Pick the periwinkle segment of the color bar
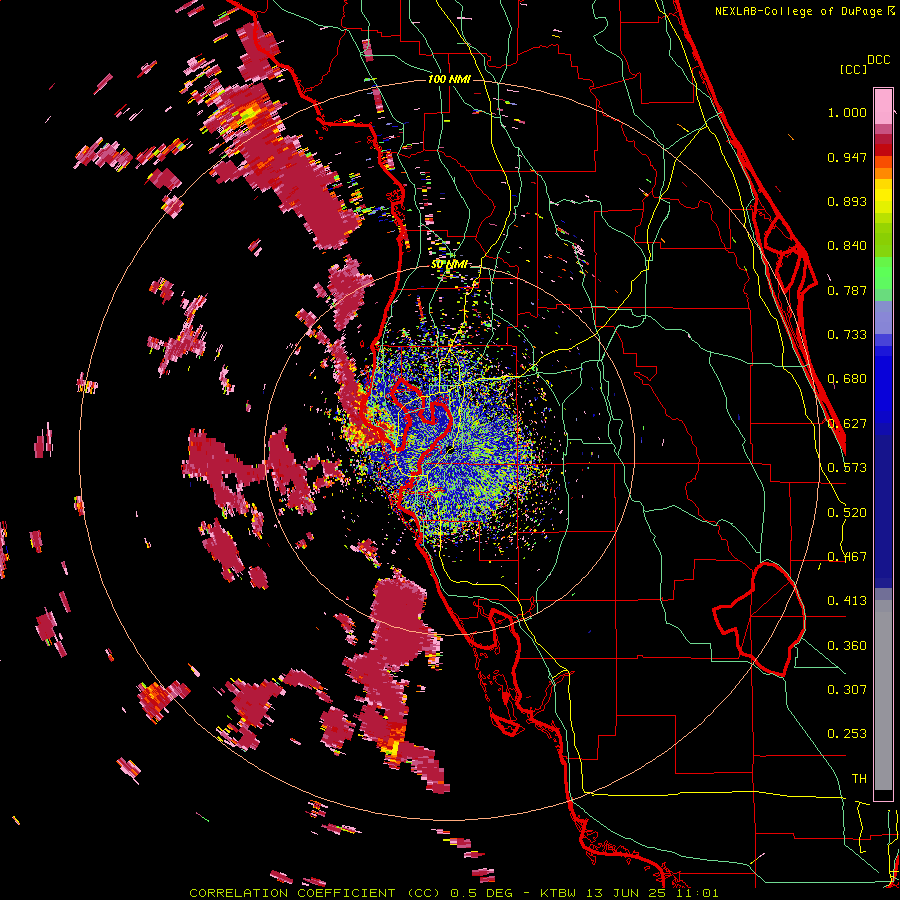The image size is (900, 900). coord(883,317)
